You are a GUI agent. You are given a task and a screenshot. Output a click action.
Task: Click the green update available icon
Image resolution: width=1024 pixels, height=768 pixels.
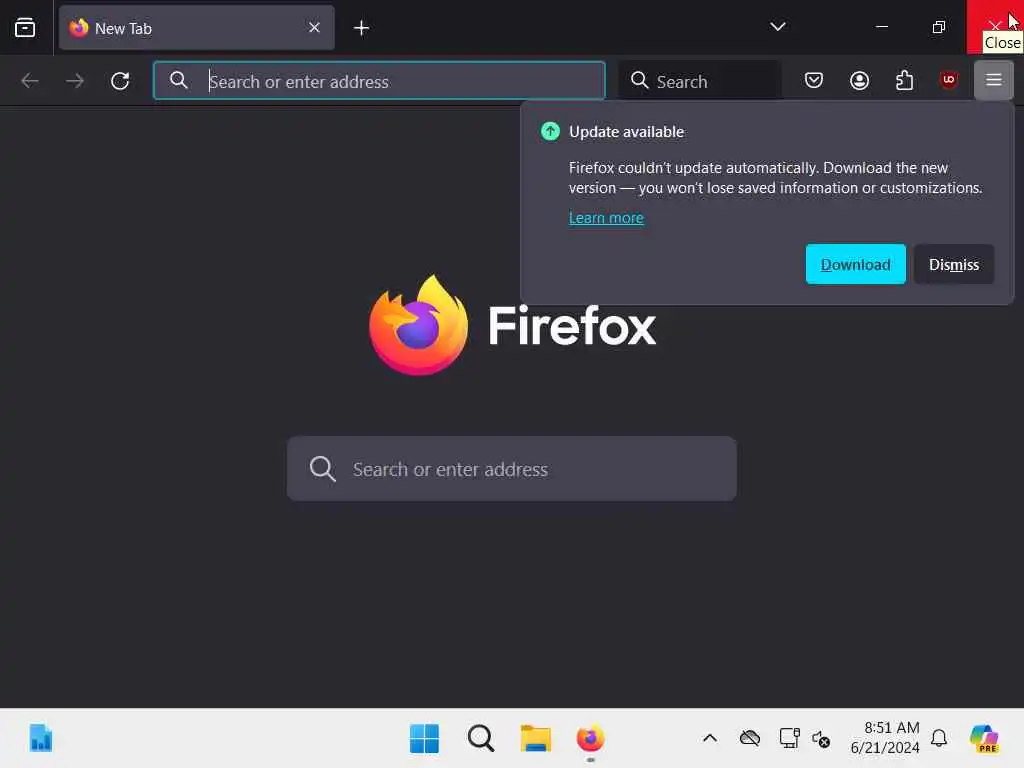tap(551, 131)
